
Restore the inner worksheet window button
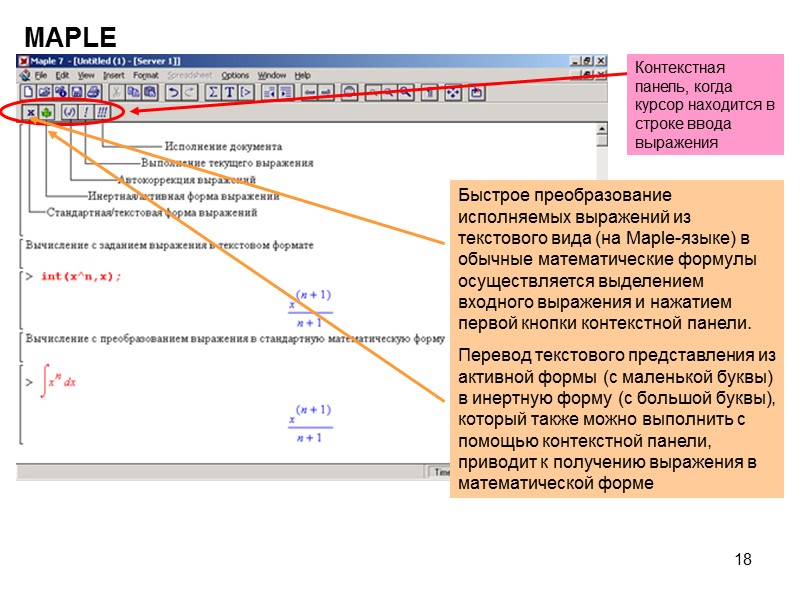[588, 75]
